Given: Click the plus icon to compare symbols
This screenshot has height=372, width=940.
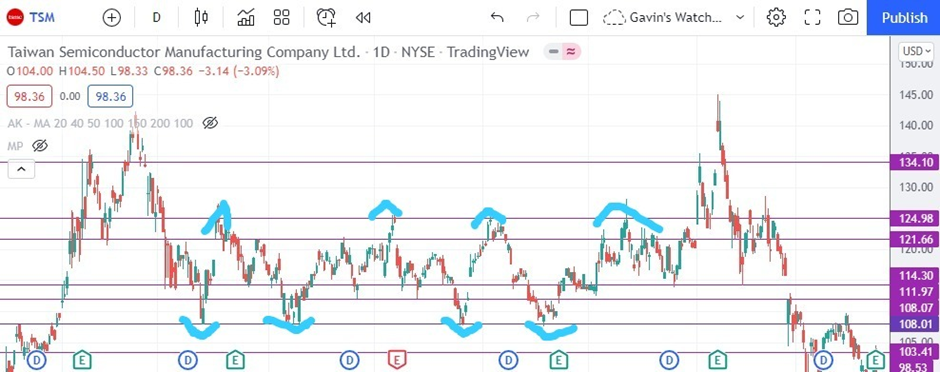Looking at the screenshot, I should [112, 17].
